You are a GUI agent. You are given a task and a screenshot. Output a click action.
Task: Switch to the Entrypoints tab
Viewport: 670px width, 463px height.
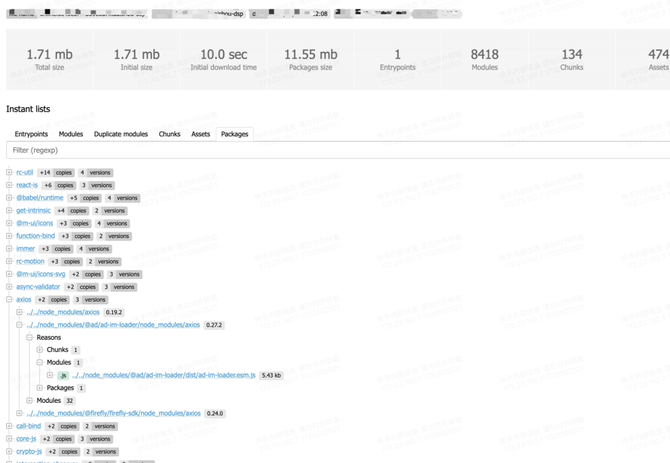coord(31,134)
